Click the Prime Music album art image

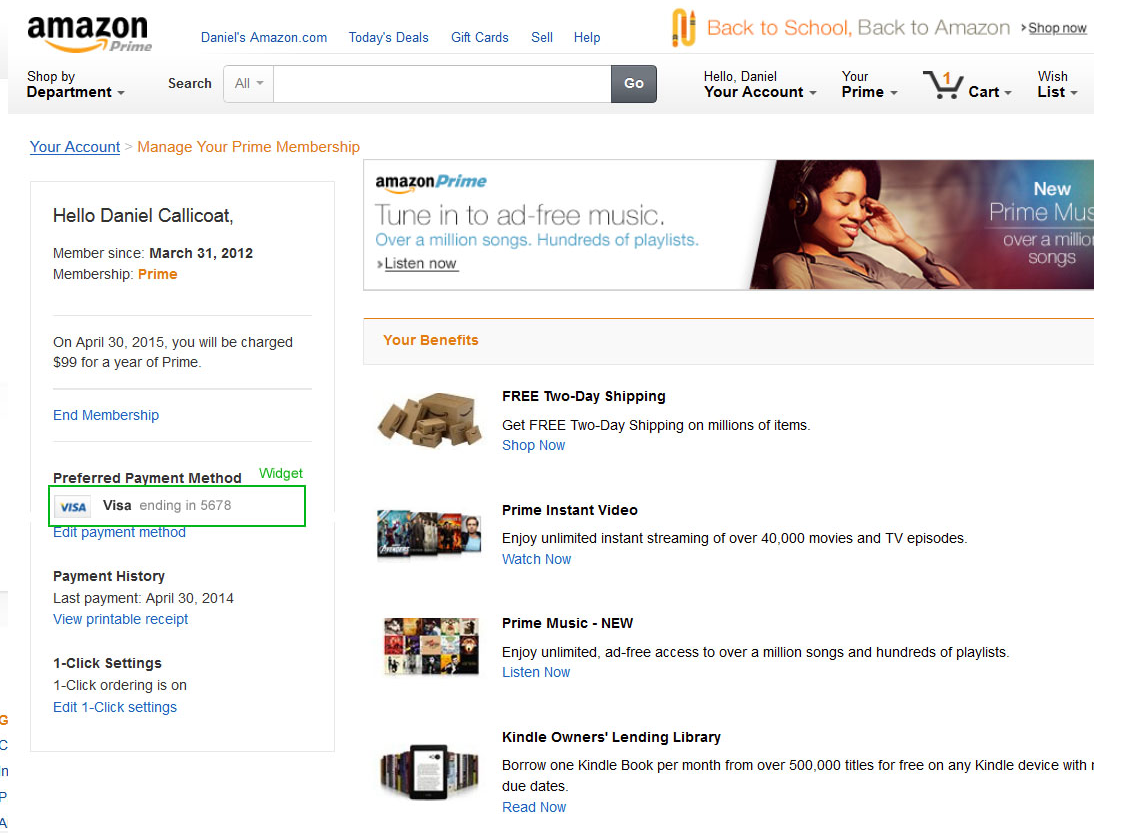430,646
